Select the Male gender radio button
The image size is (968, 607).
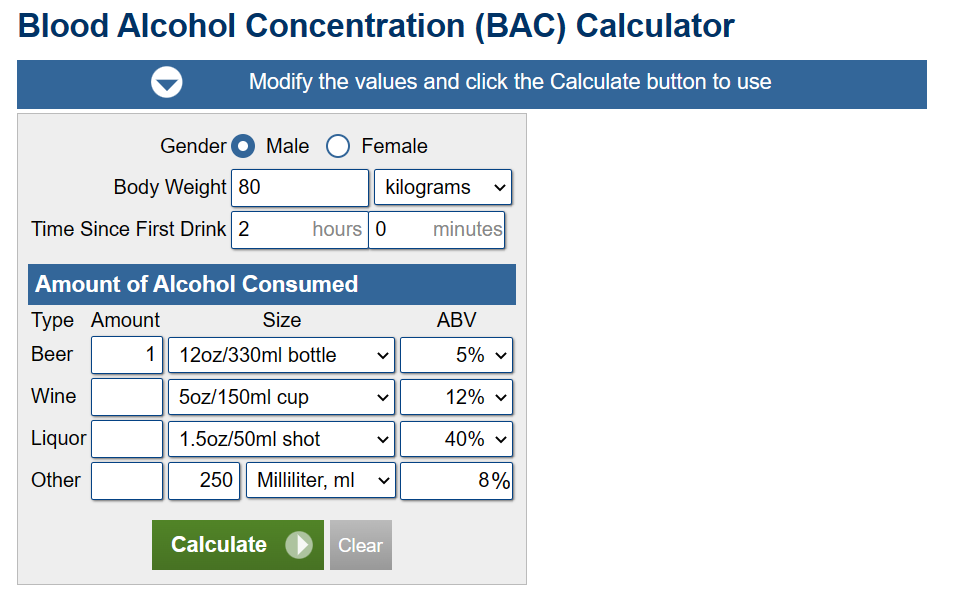tap(243, 147)
